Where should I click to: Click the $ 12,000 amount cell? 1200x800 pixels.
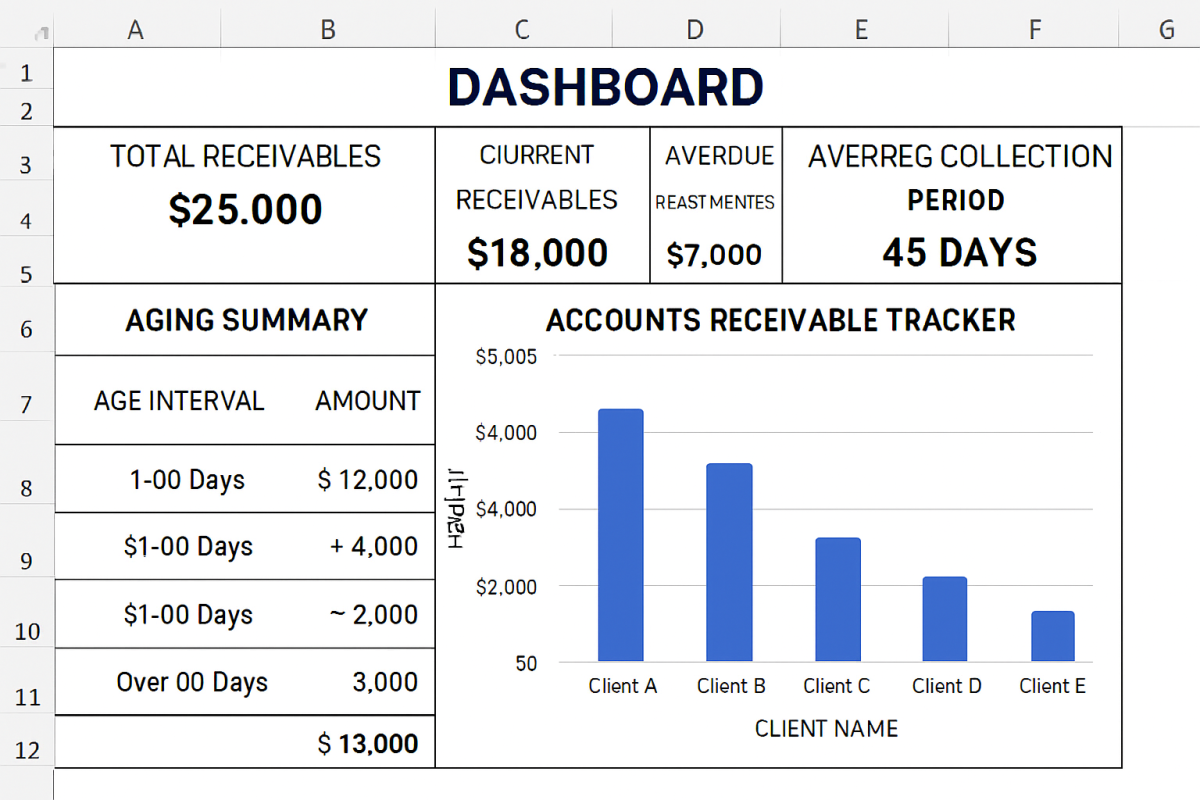[367, 480]
